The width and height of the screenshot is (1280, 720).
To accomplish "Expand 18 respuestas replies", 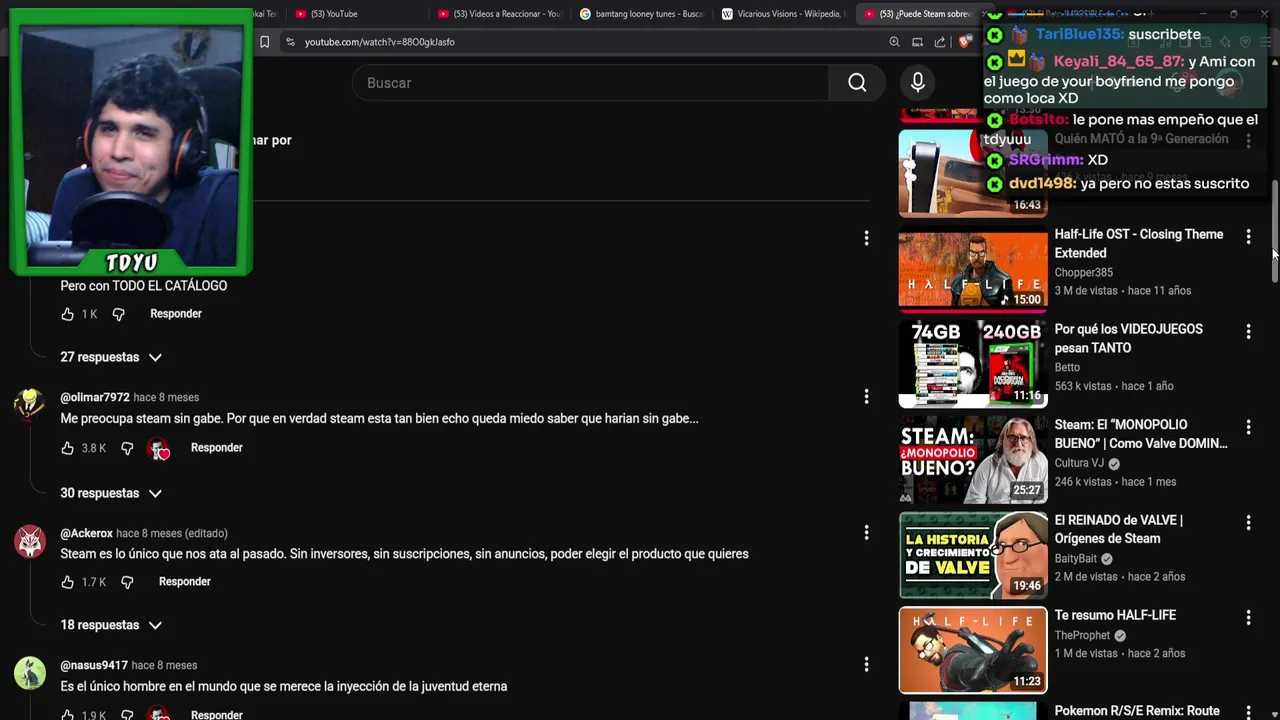I will point(111,625).
